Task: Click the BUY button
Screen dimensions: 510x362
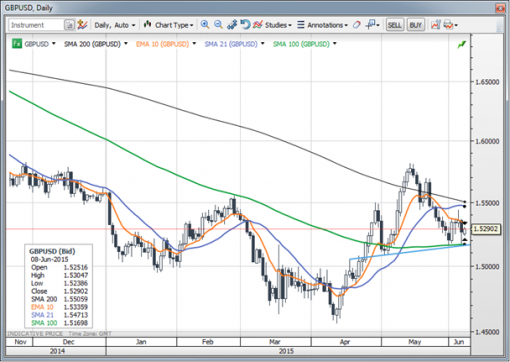Action: coord(415,25)
